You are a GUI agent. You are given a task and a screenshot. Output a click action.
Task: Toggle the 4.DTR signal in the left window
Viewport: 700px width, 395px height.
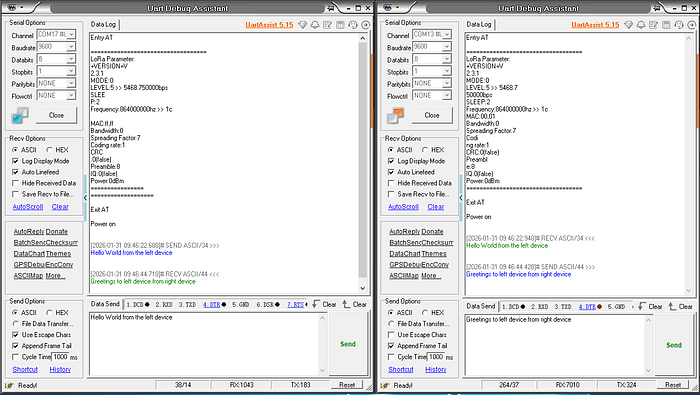point(215,304)
